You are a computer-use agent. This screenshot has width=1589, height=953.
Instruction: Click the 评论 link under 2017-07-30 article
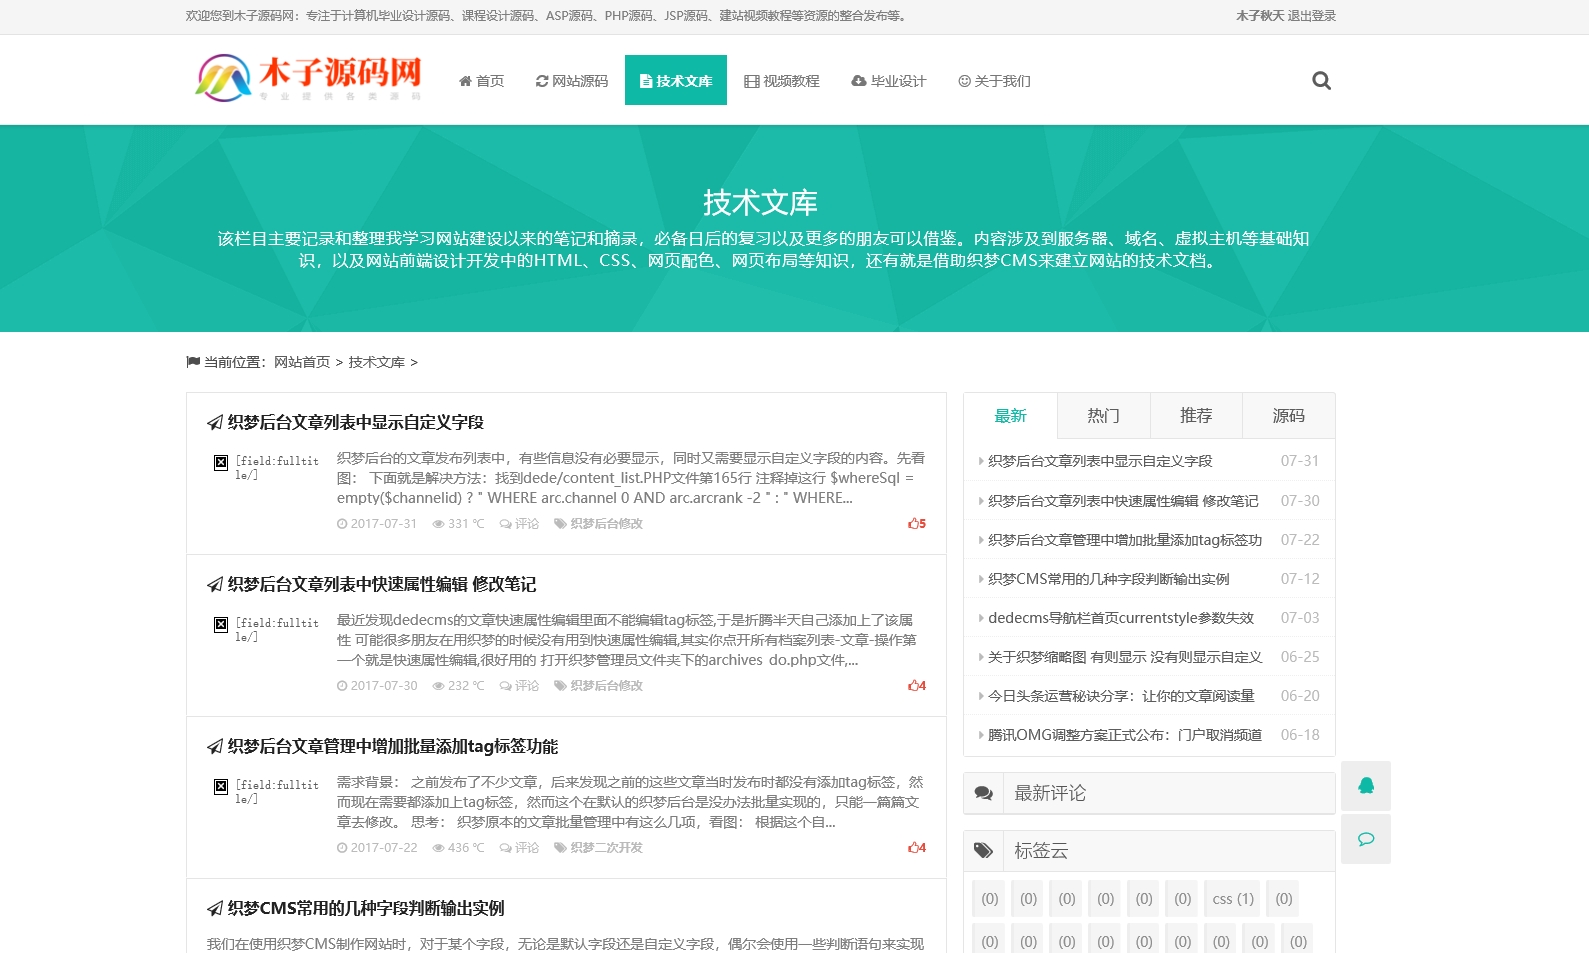520,686
